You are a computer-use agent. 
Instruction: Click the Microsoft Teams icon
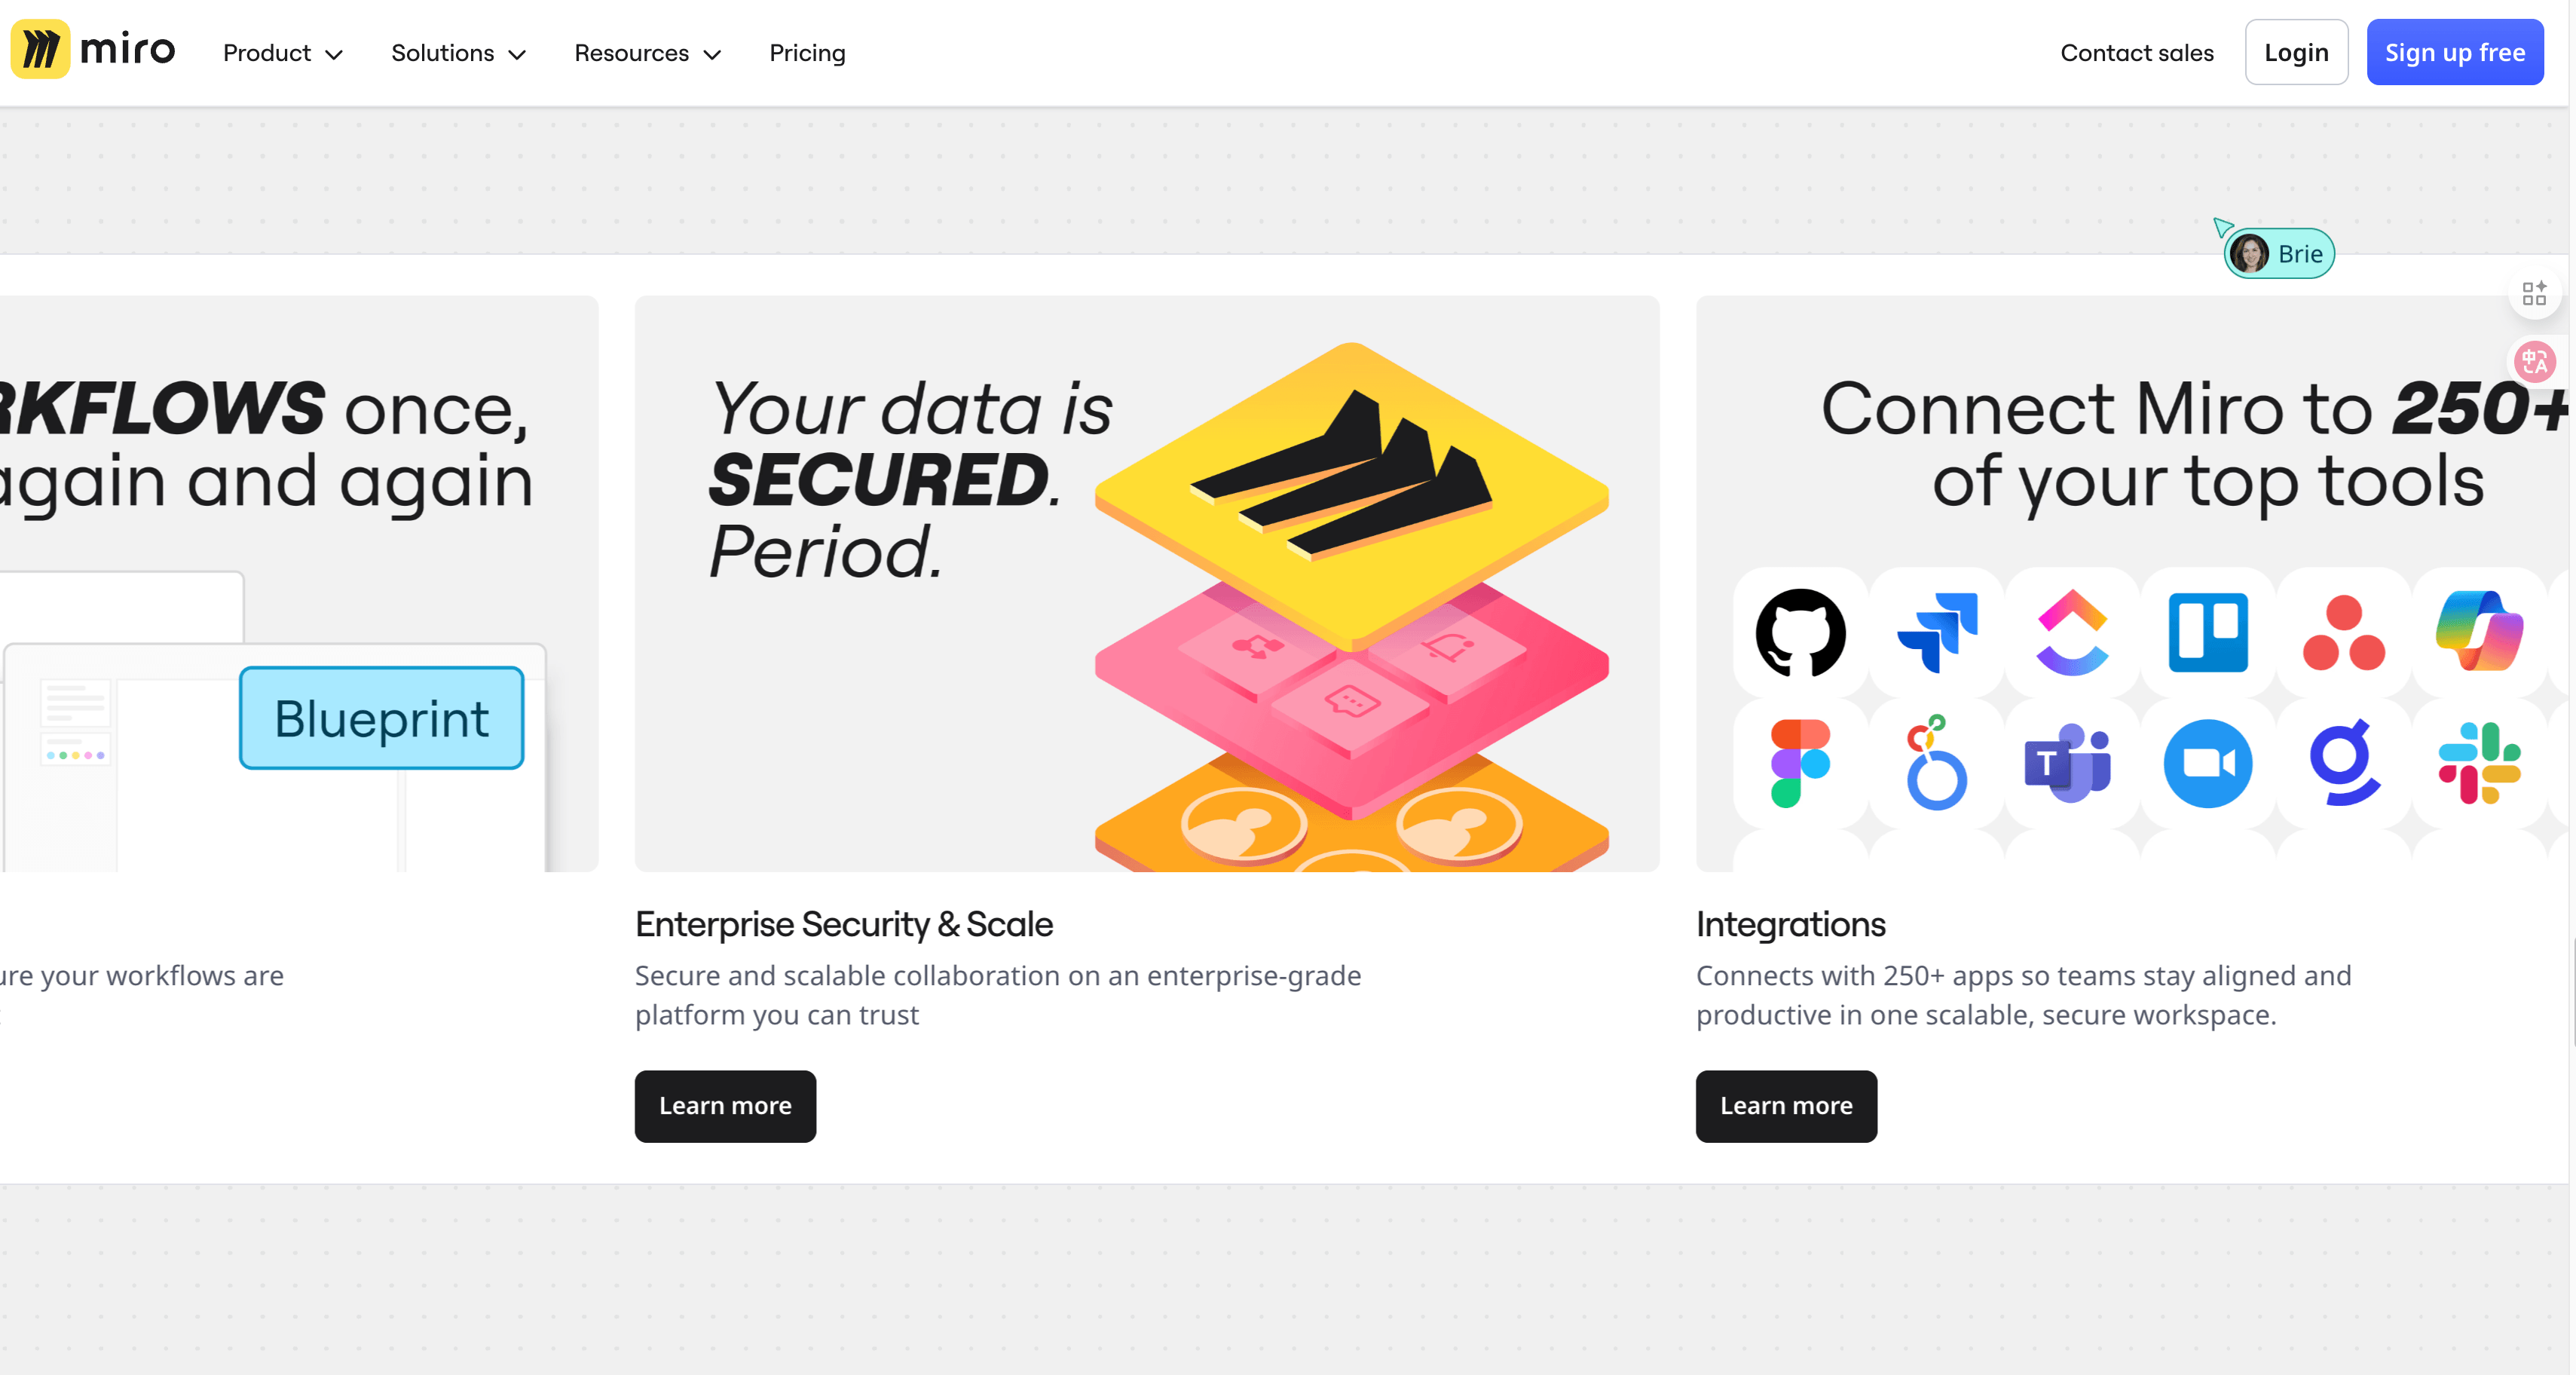(2069, 763)
